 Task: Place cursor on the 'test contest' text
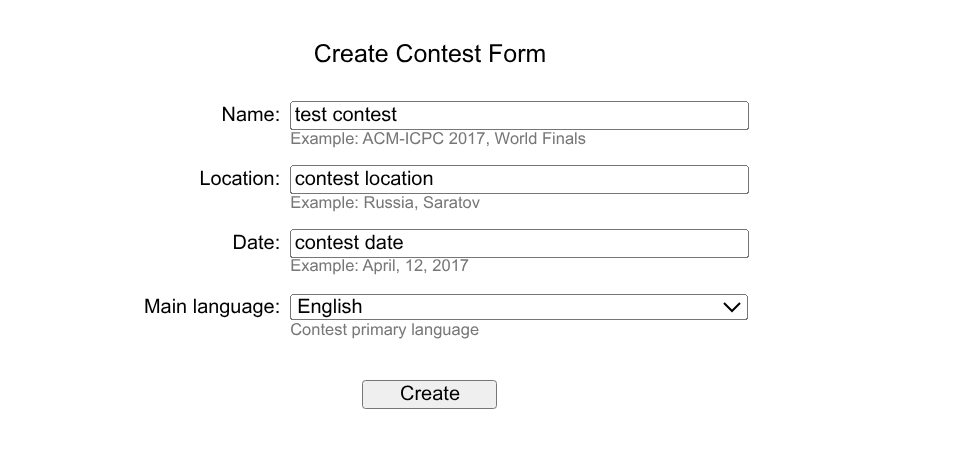346,115
